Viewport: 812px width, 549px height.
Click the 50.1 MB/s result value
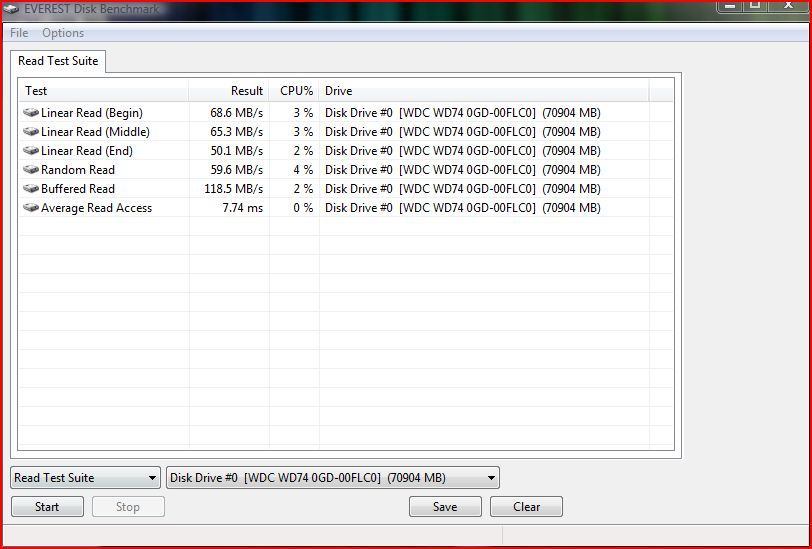(x=237, y=151)
